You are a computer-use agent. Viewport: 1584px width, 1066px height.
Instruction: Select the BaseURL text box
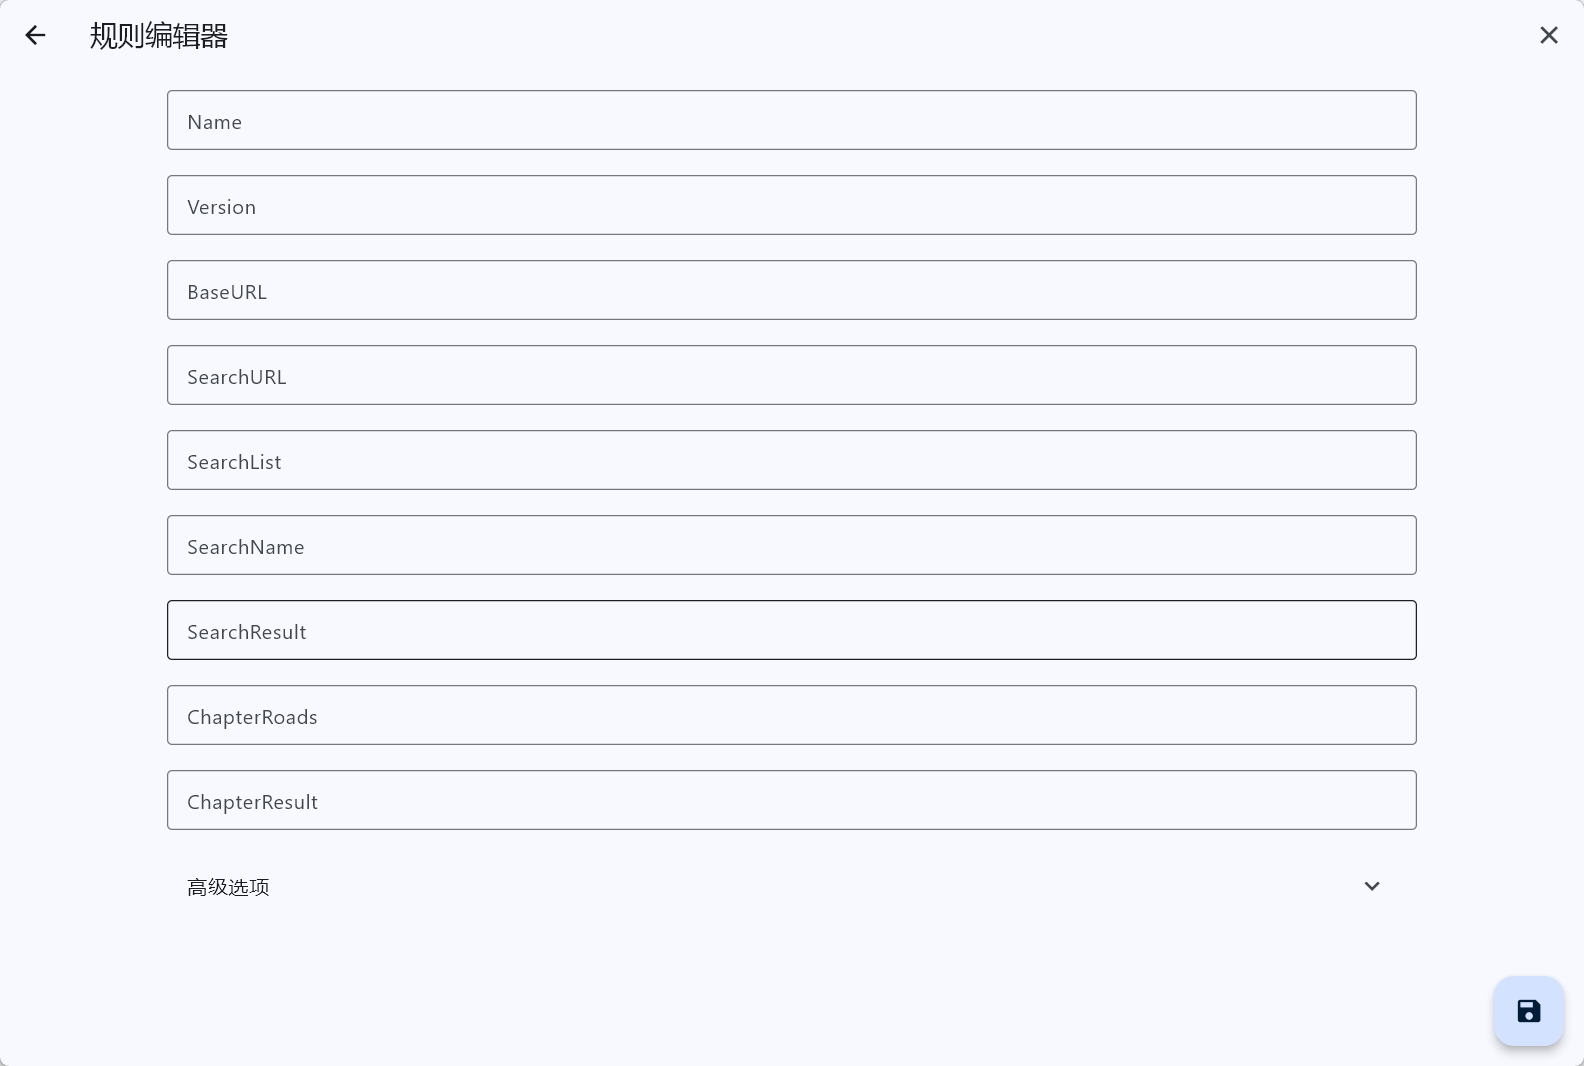(791, 290)
